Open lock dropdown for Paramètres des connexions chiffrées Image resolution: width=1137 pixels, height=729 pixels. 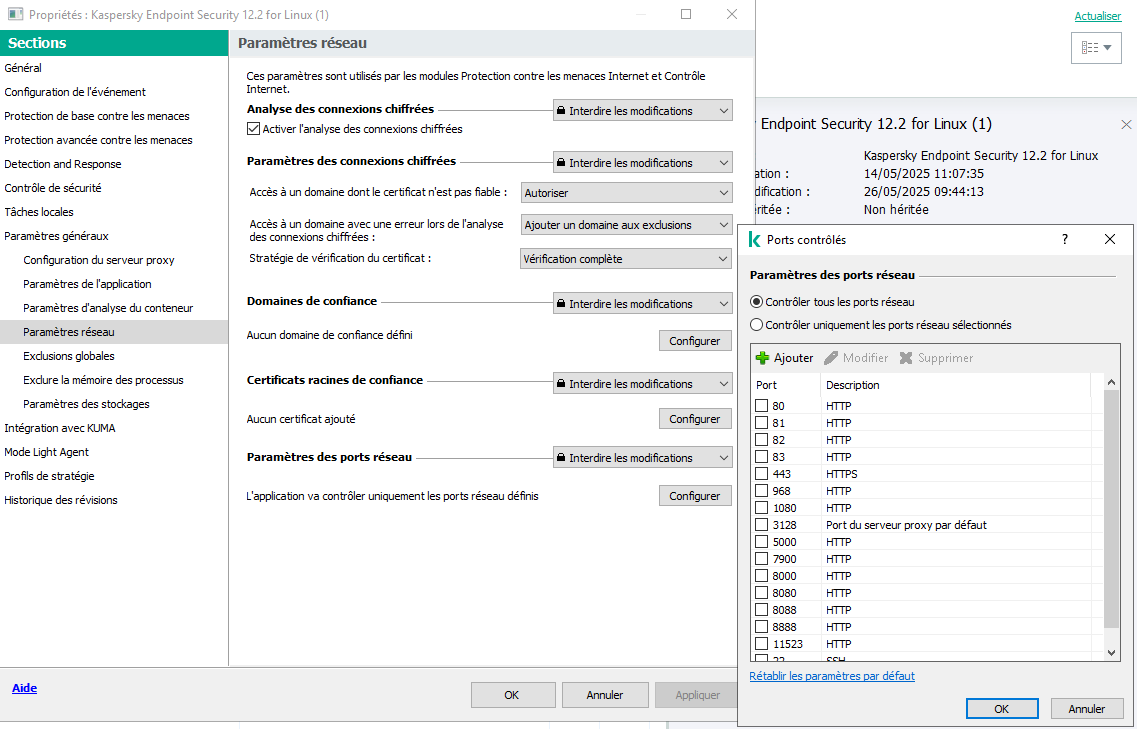[642, 162]
